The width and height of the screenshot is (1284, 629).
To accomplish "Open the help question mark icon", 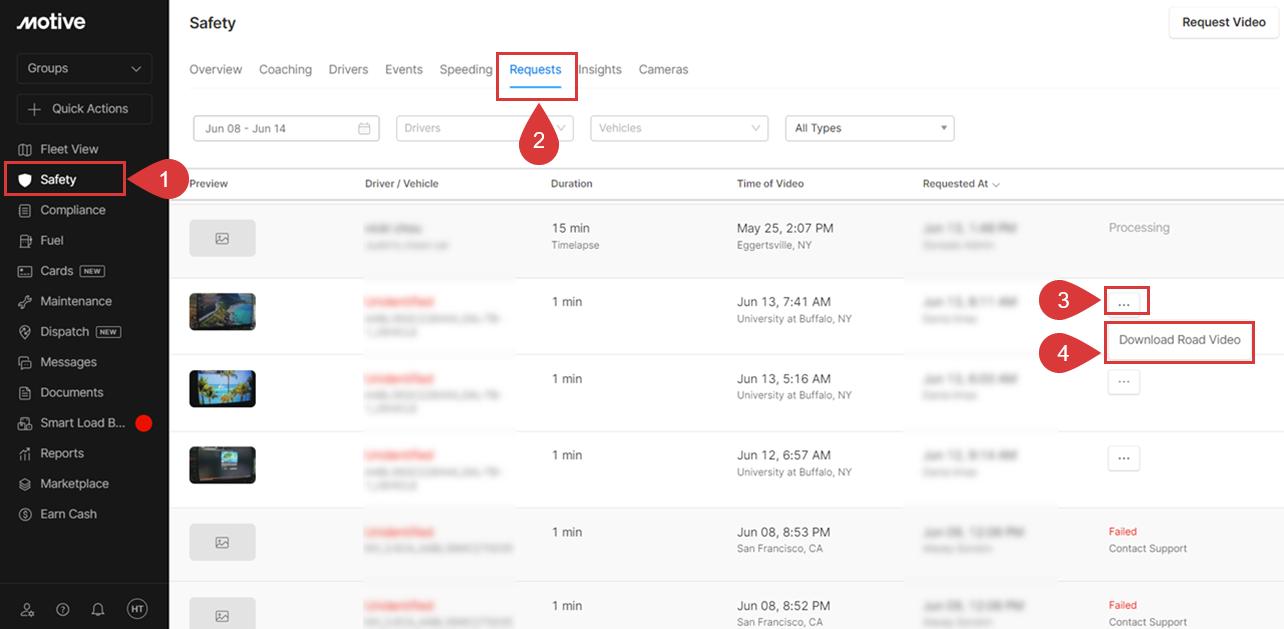I will point(63,609).
